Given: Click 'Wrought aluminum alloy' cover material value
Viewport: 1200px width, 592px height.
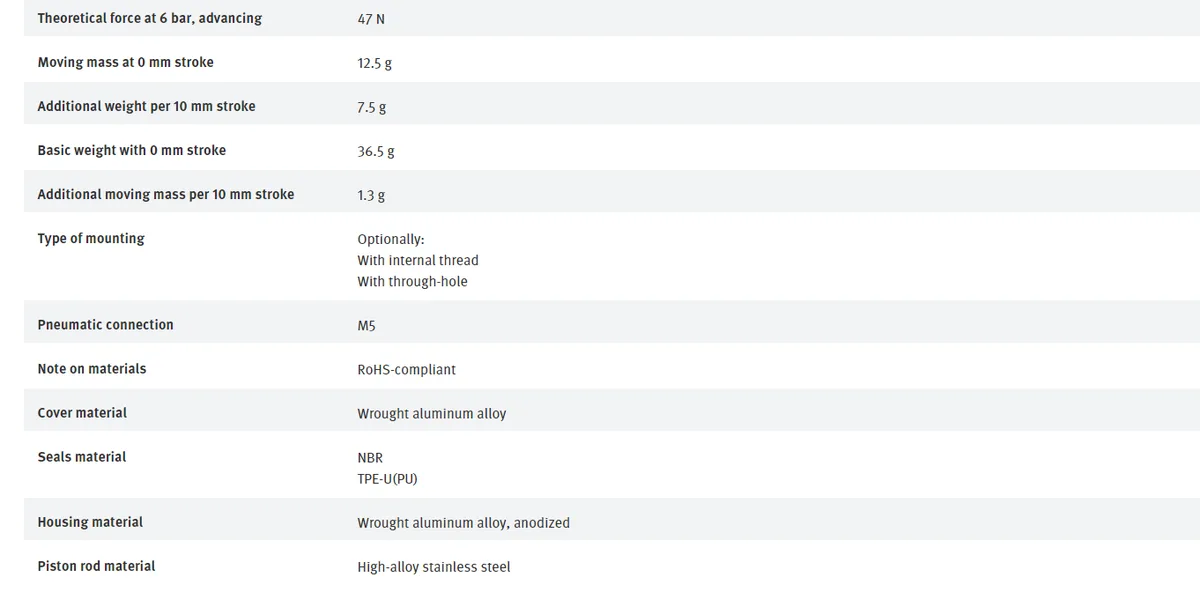Looking at the screenshot, I should (432, 413).
